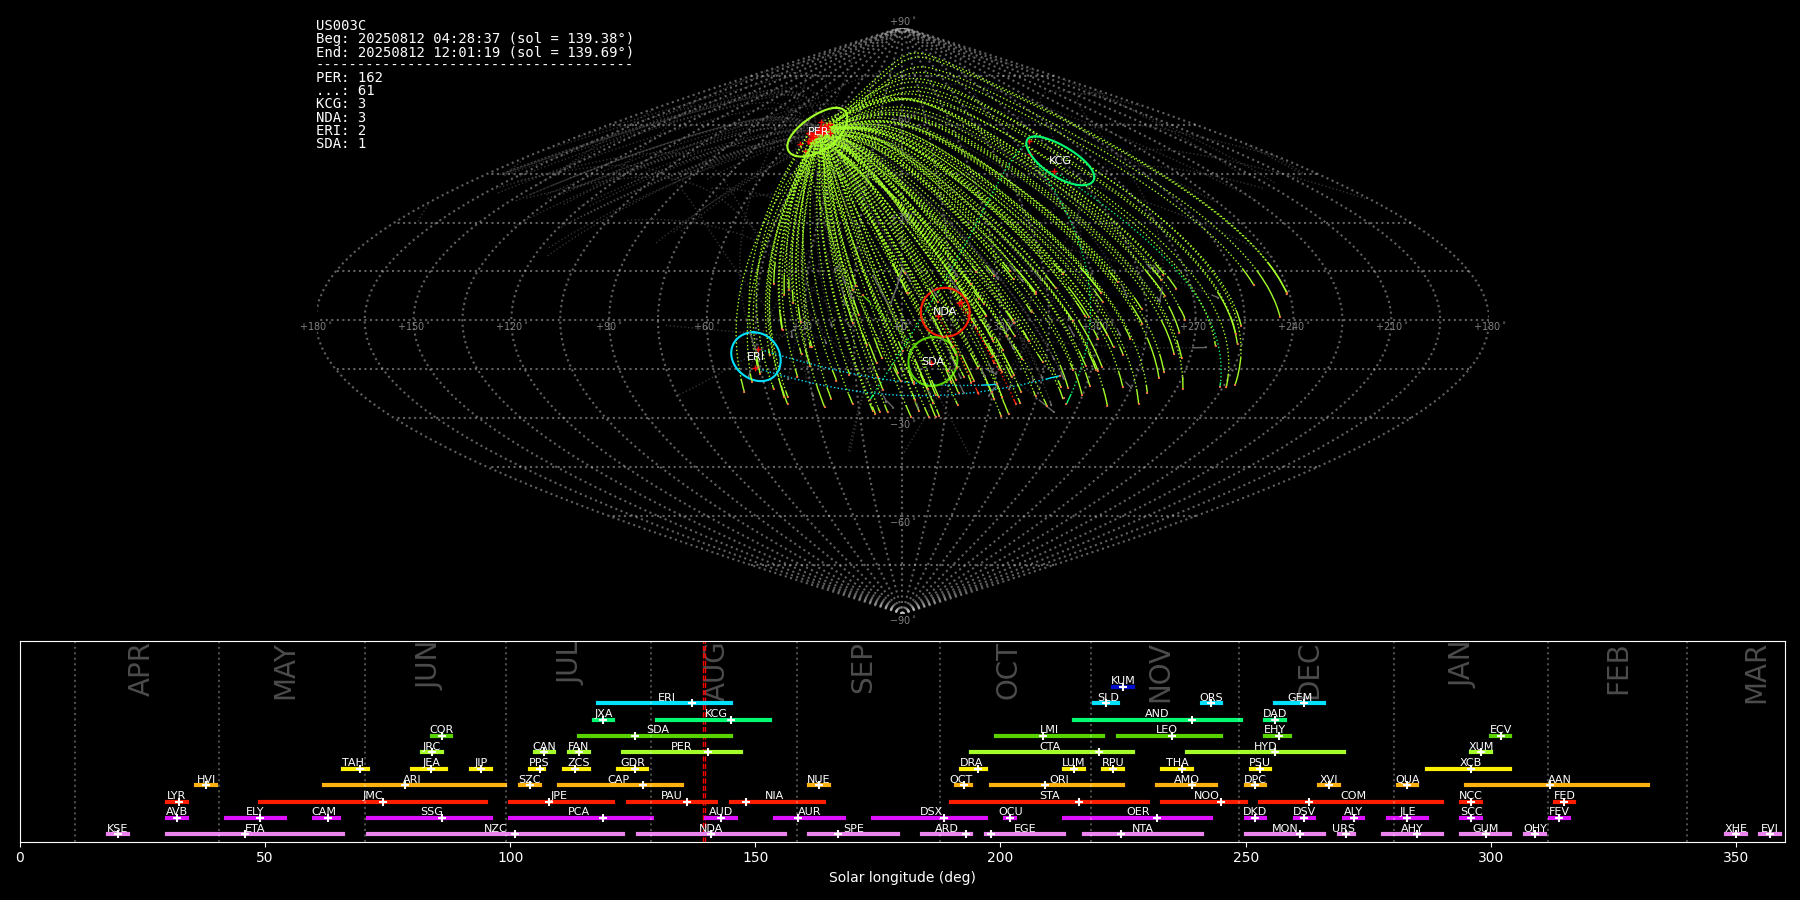Click the -90° south pole label
The height and width of the screenshot is (900, 1800).
(x=902, y=621)
